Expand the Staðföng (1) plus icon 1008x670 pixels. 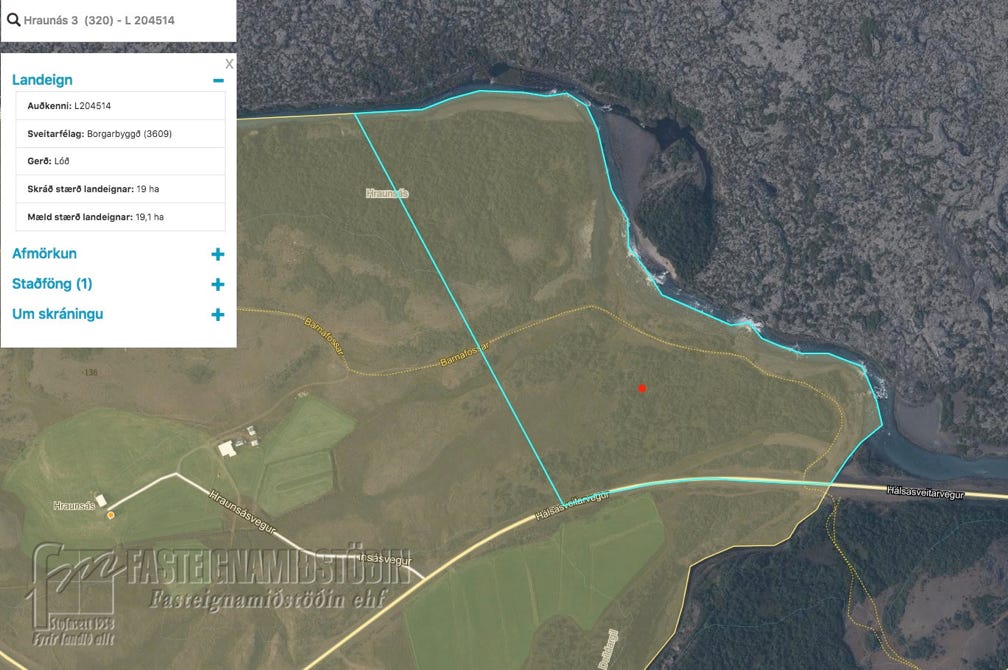[x=218, y=284]
